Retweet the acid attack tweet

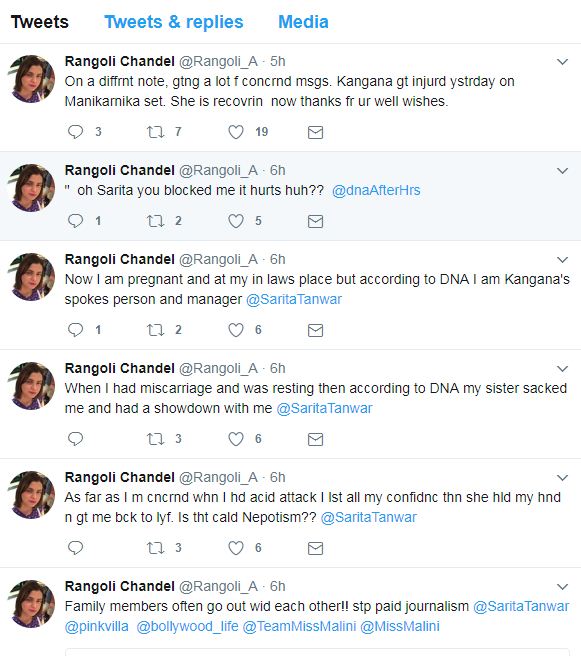pyautogui.click(x=156, y=548)
